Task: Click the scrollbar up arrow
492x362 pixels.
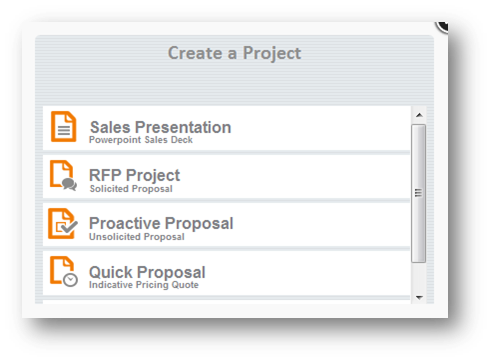Action: click(419, 115)
